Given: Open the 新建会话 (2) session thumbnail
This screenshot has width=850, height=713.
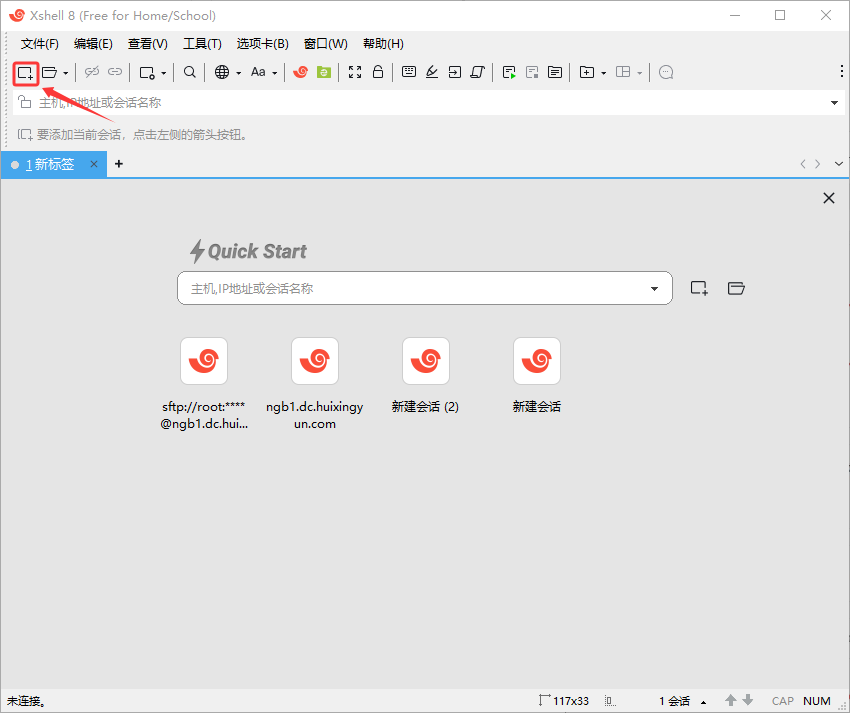Looking at the screenshot, I should (426, 361).
